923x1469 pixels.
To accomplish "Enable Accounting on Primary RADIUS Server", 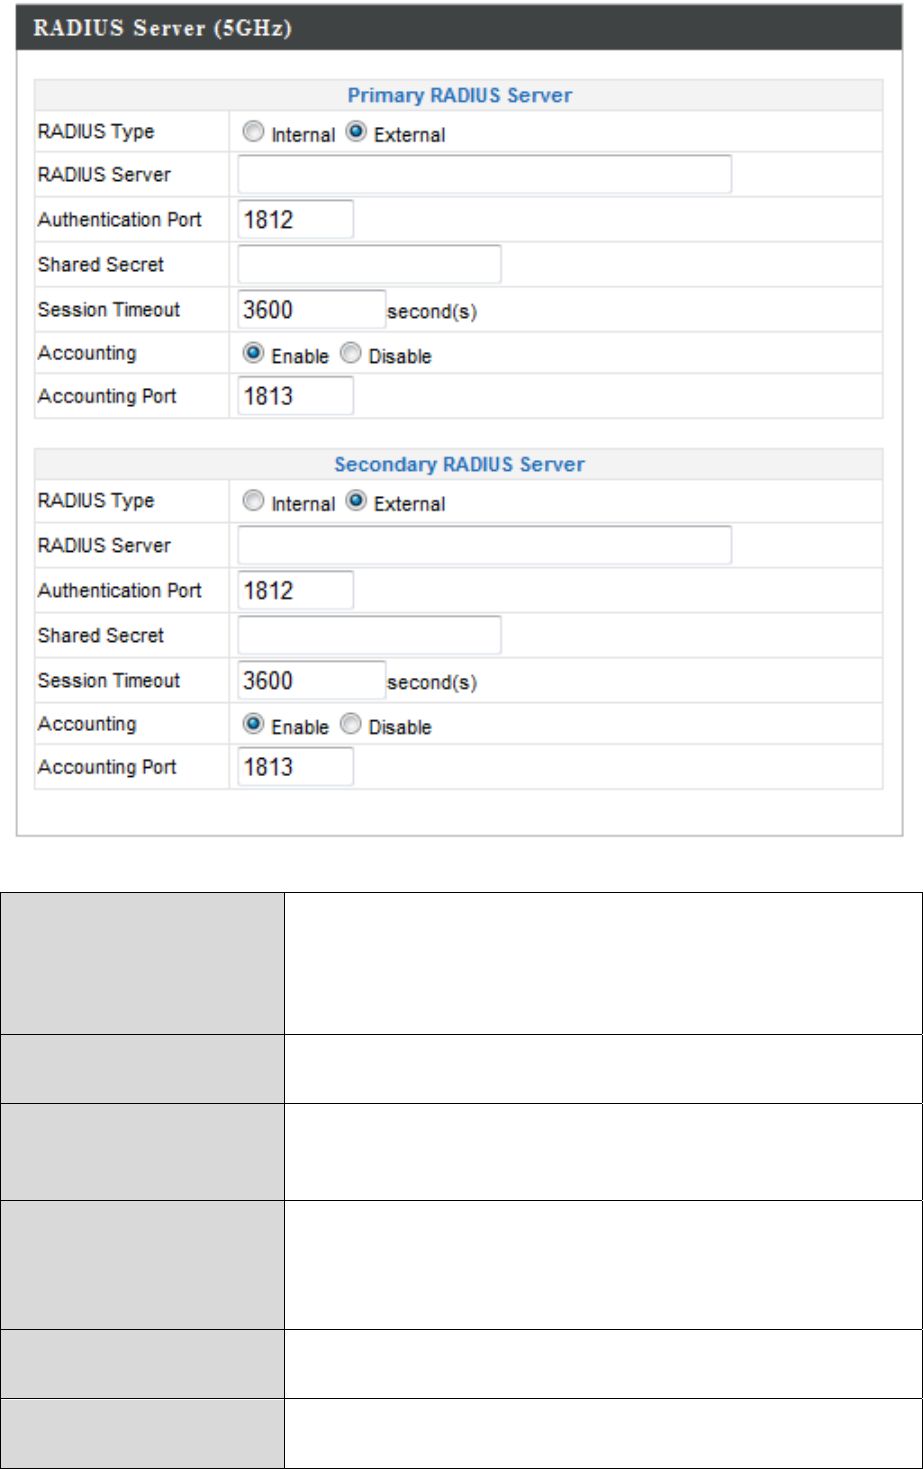I will pos(254,353).
